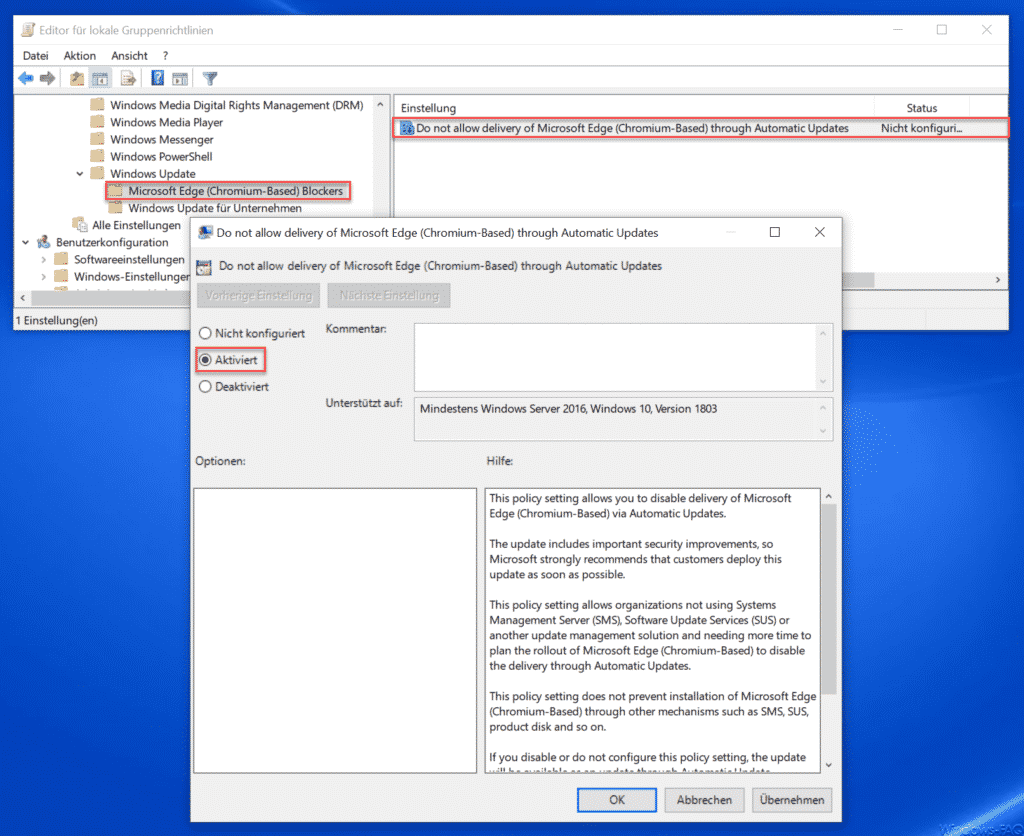This screenshot has height=836, width=1024.
Task: Click the Windows Media DRM folder icon
Action: (97, 104)
